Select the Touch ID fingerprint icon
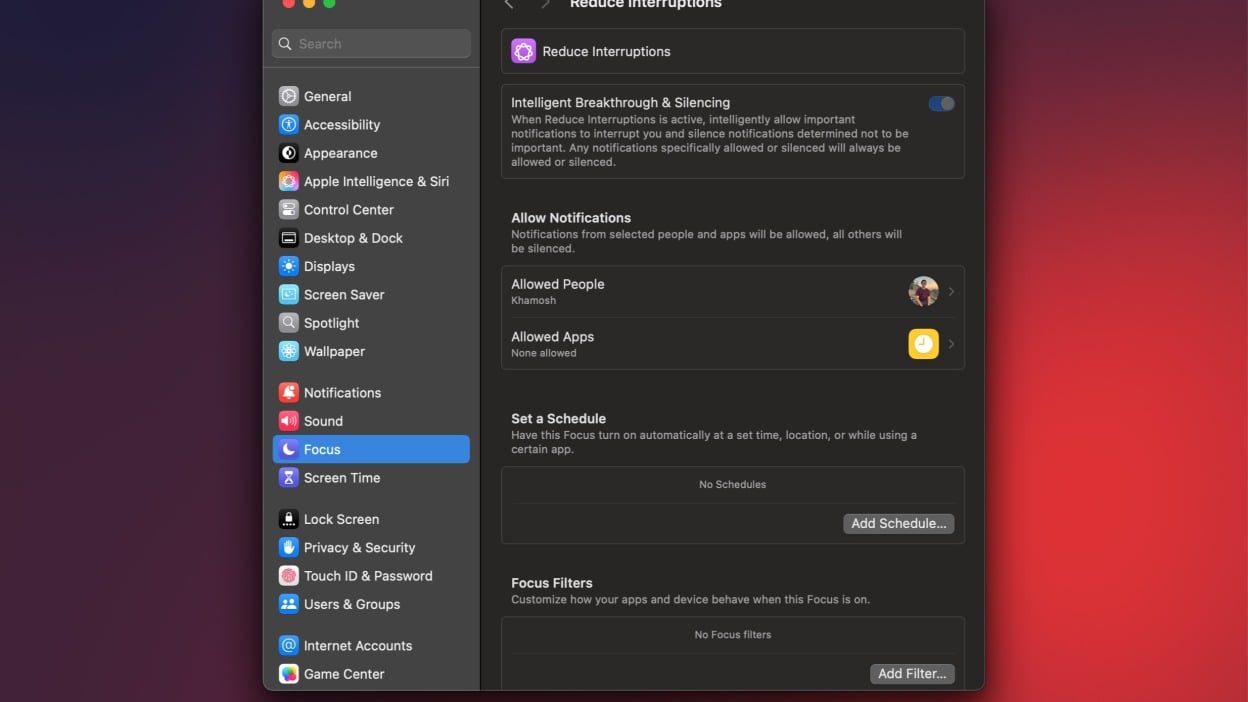This screenshot has width=1248, height=702. coord(289,576)
